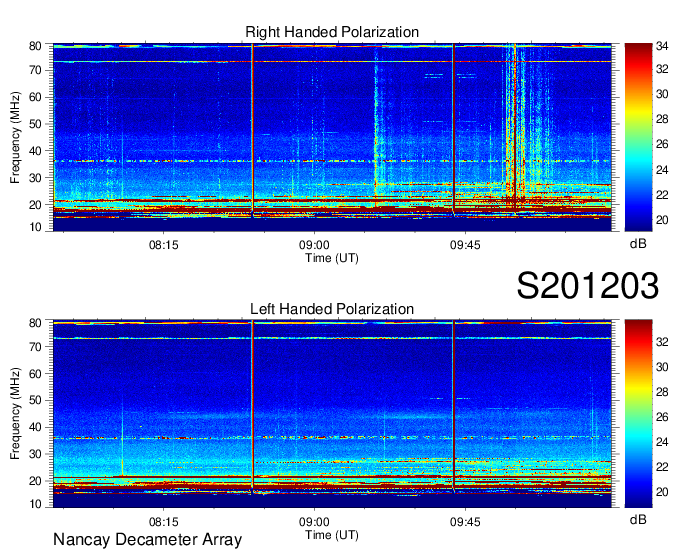Click the 20 MHz tick on bottom plot
The width and height of the screenshot is (680, 552).
(x=35, y=481)
